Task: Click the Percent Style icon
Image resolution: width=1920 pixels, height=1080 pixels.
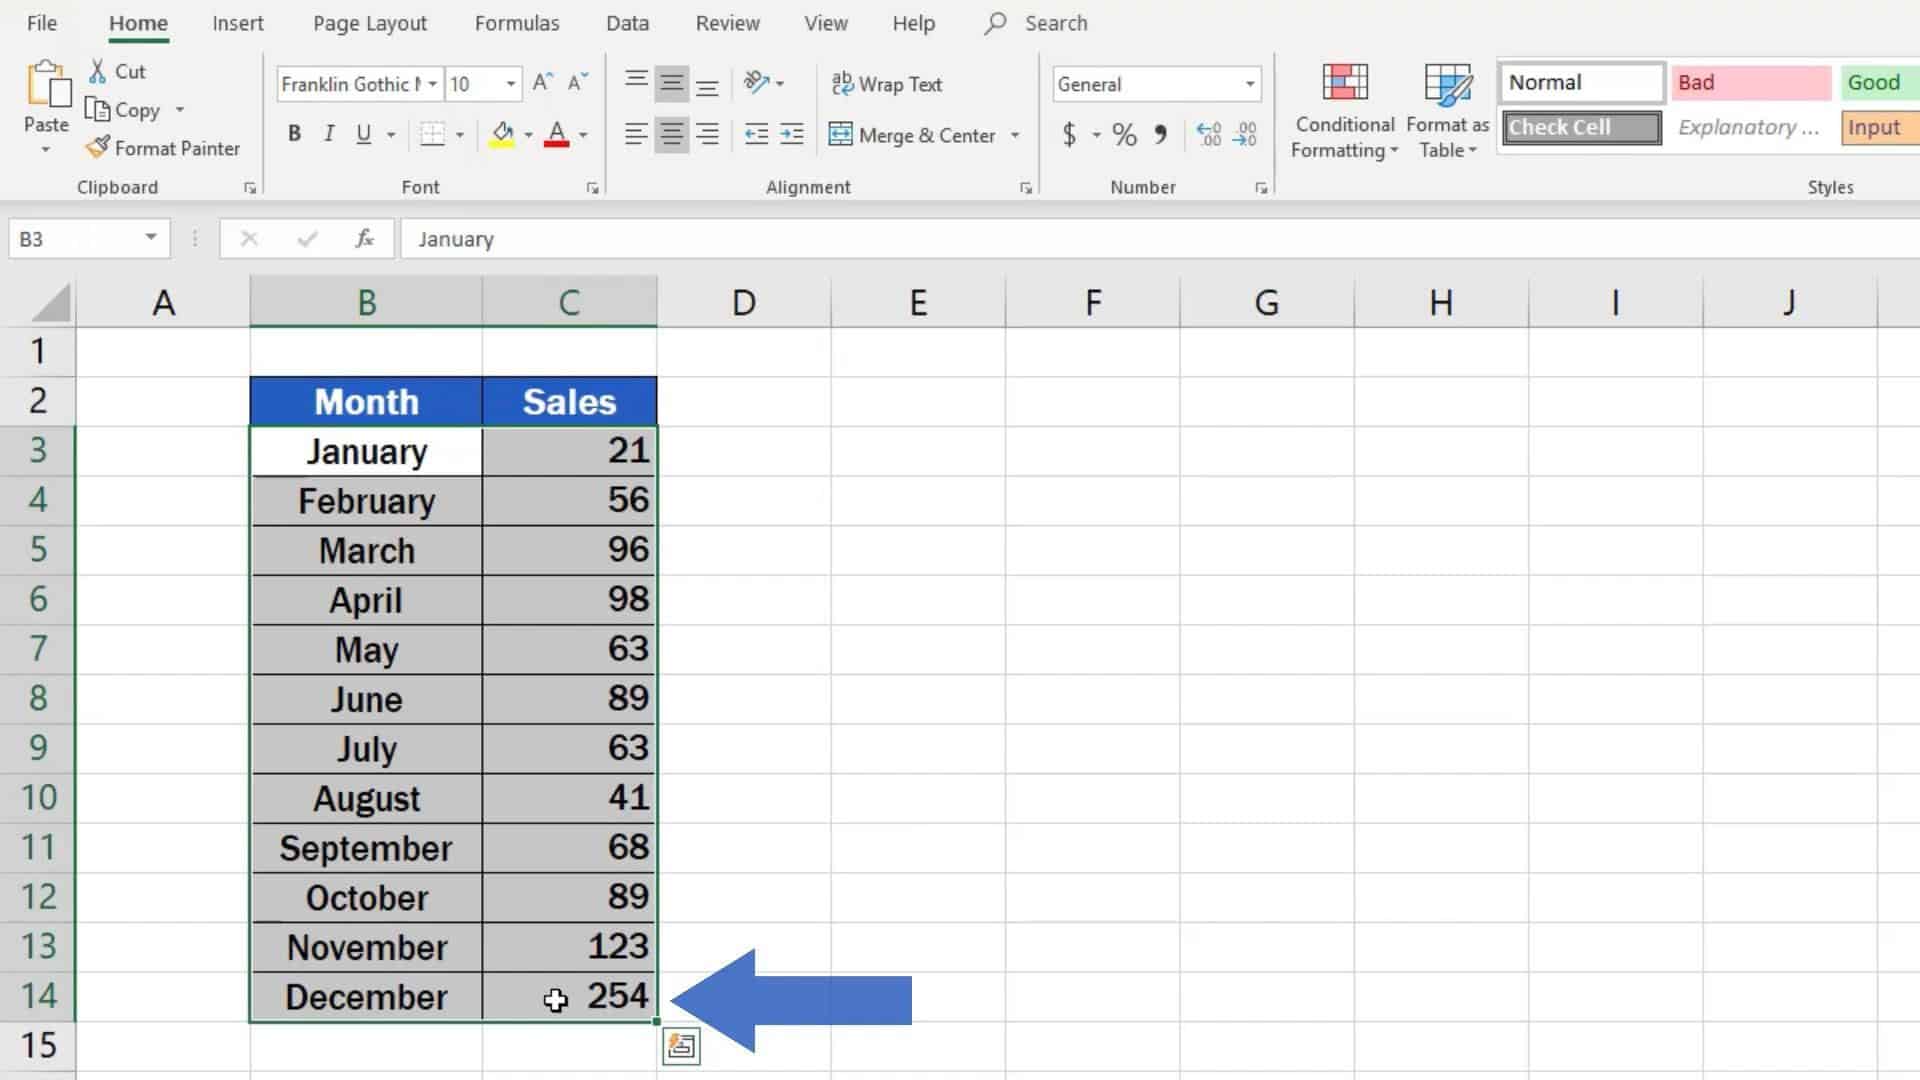Action: pyautogui.click(x=1122, y=135)
